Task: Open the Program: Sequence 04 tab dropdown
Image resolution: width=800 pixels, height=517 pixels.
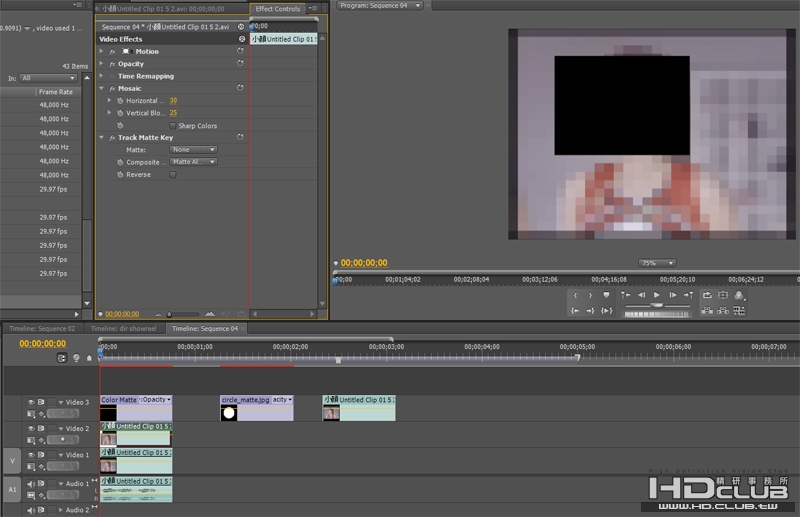Action: pos(418,6)
